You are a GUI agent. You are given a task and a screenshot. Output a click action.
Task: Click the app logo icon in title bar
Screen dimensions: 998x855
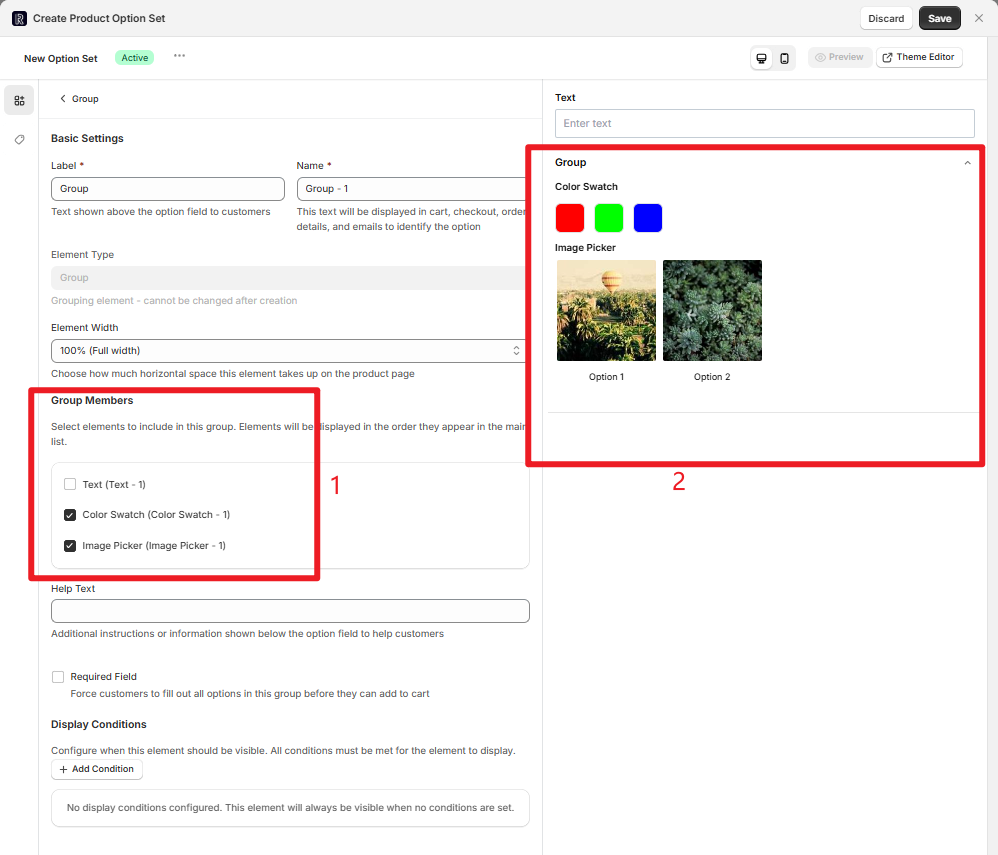(x=19, y=18)
